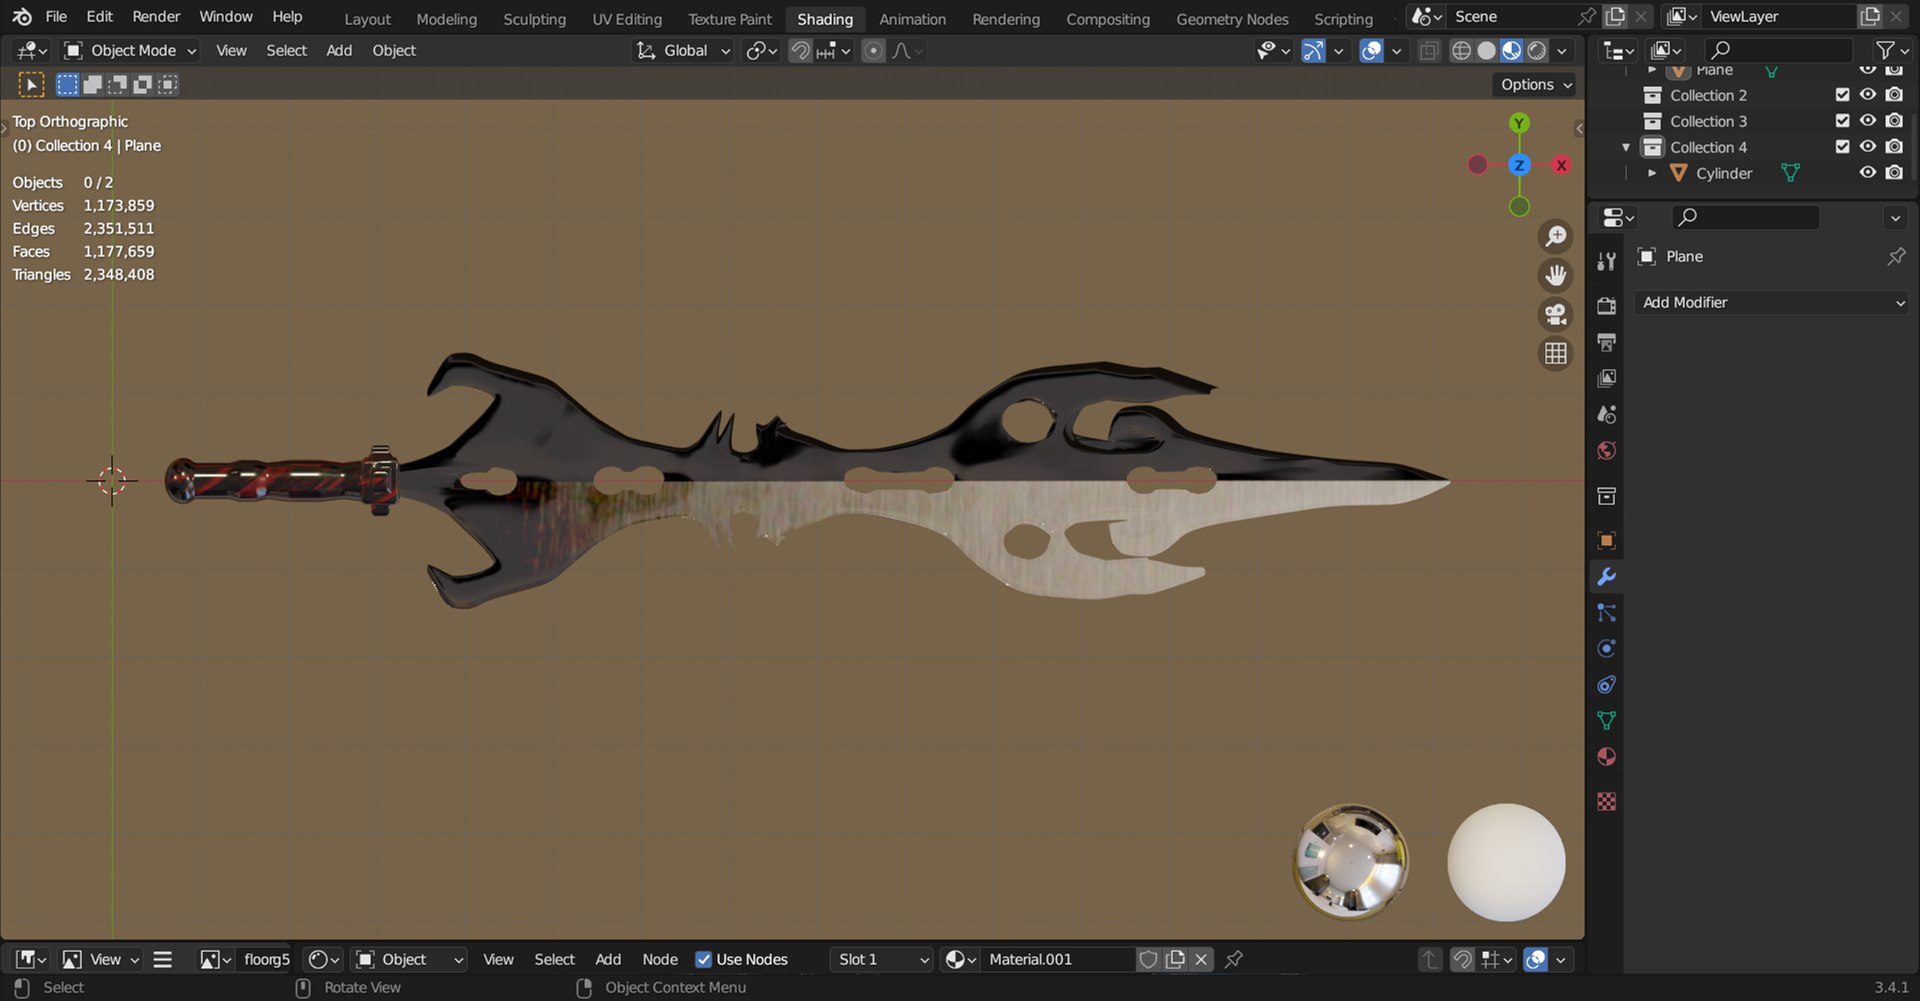Image resolution: width=1920 pixels, height=1001 pixels.
Task: Uncheck Collection 2 exclude checkbox
Action: point(1842,95)
